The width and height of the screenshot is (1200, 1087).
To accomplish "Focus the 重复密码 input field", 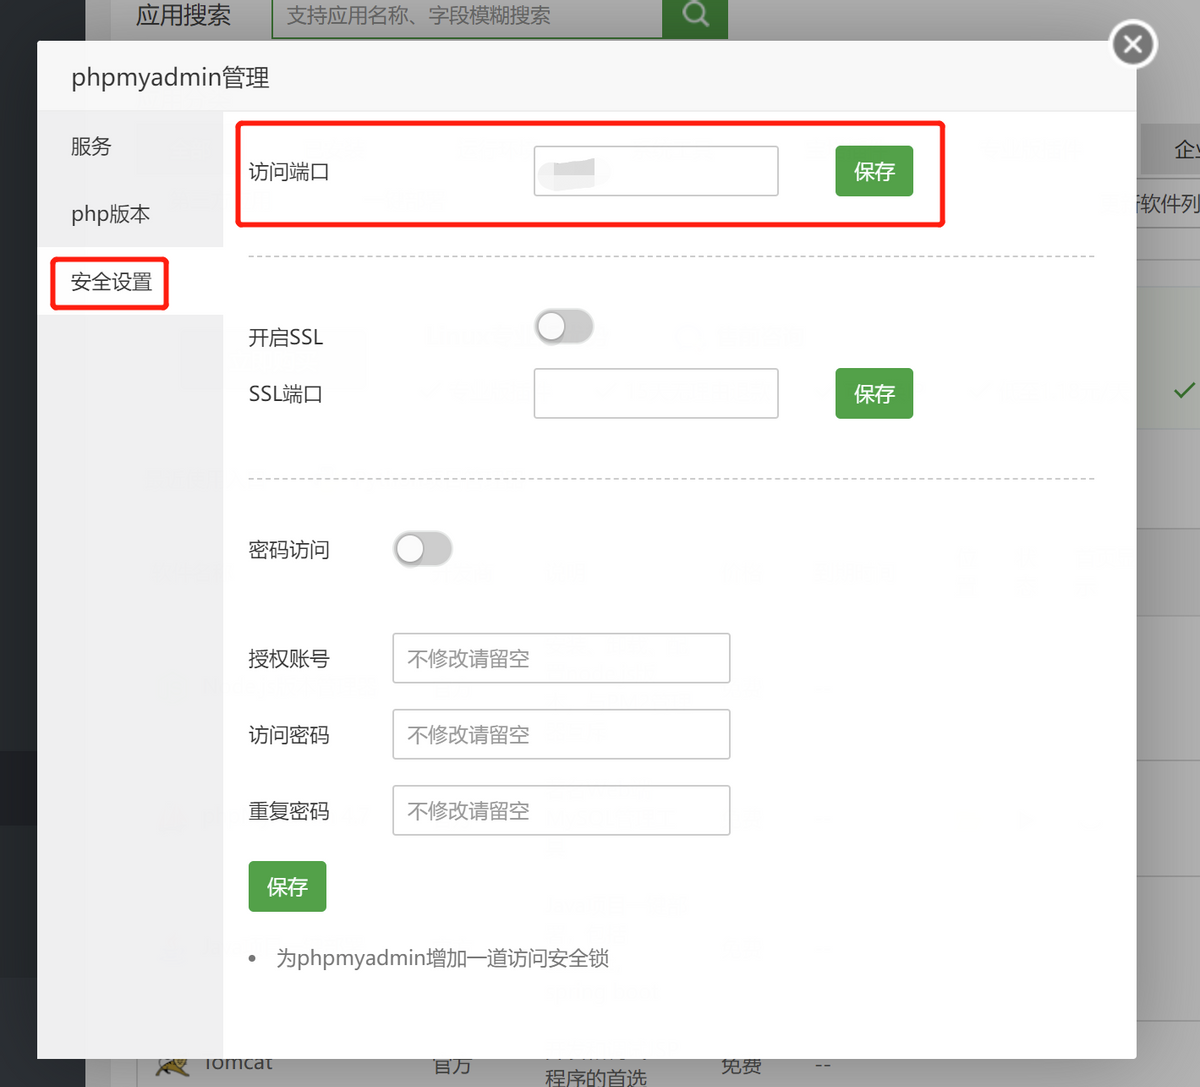I will (561, 810).
